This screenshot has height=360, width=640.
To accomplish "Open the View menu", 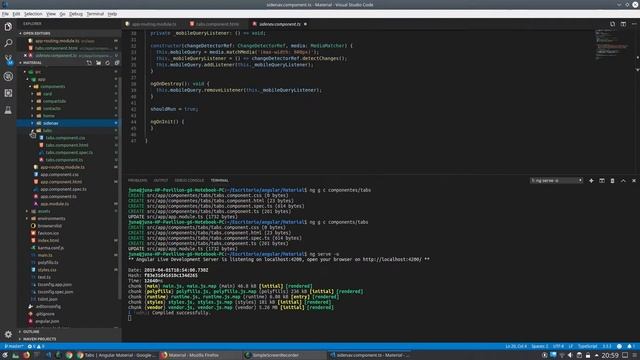I will [x=51, y=14].
